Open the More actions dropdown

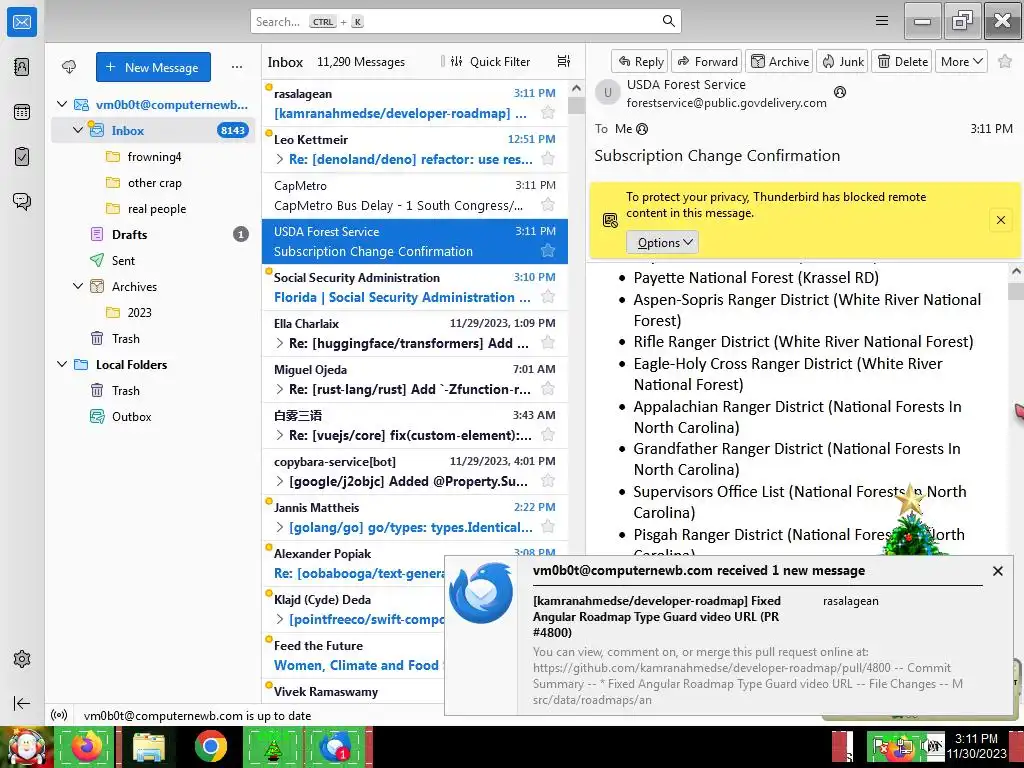pyautogui.click(x=961, y=61)
